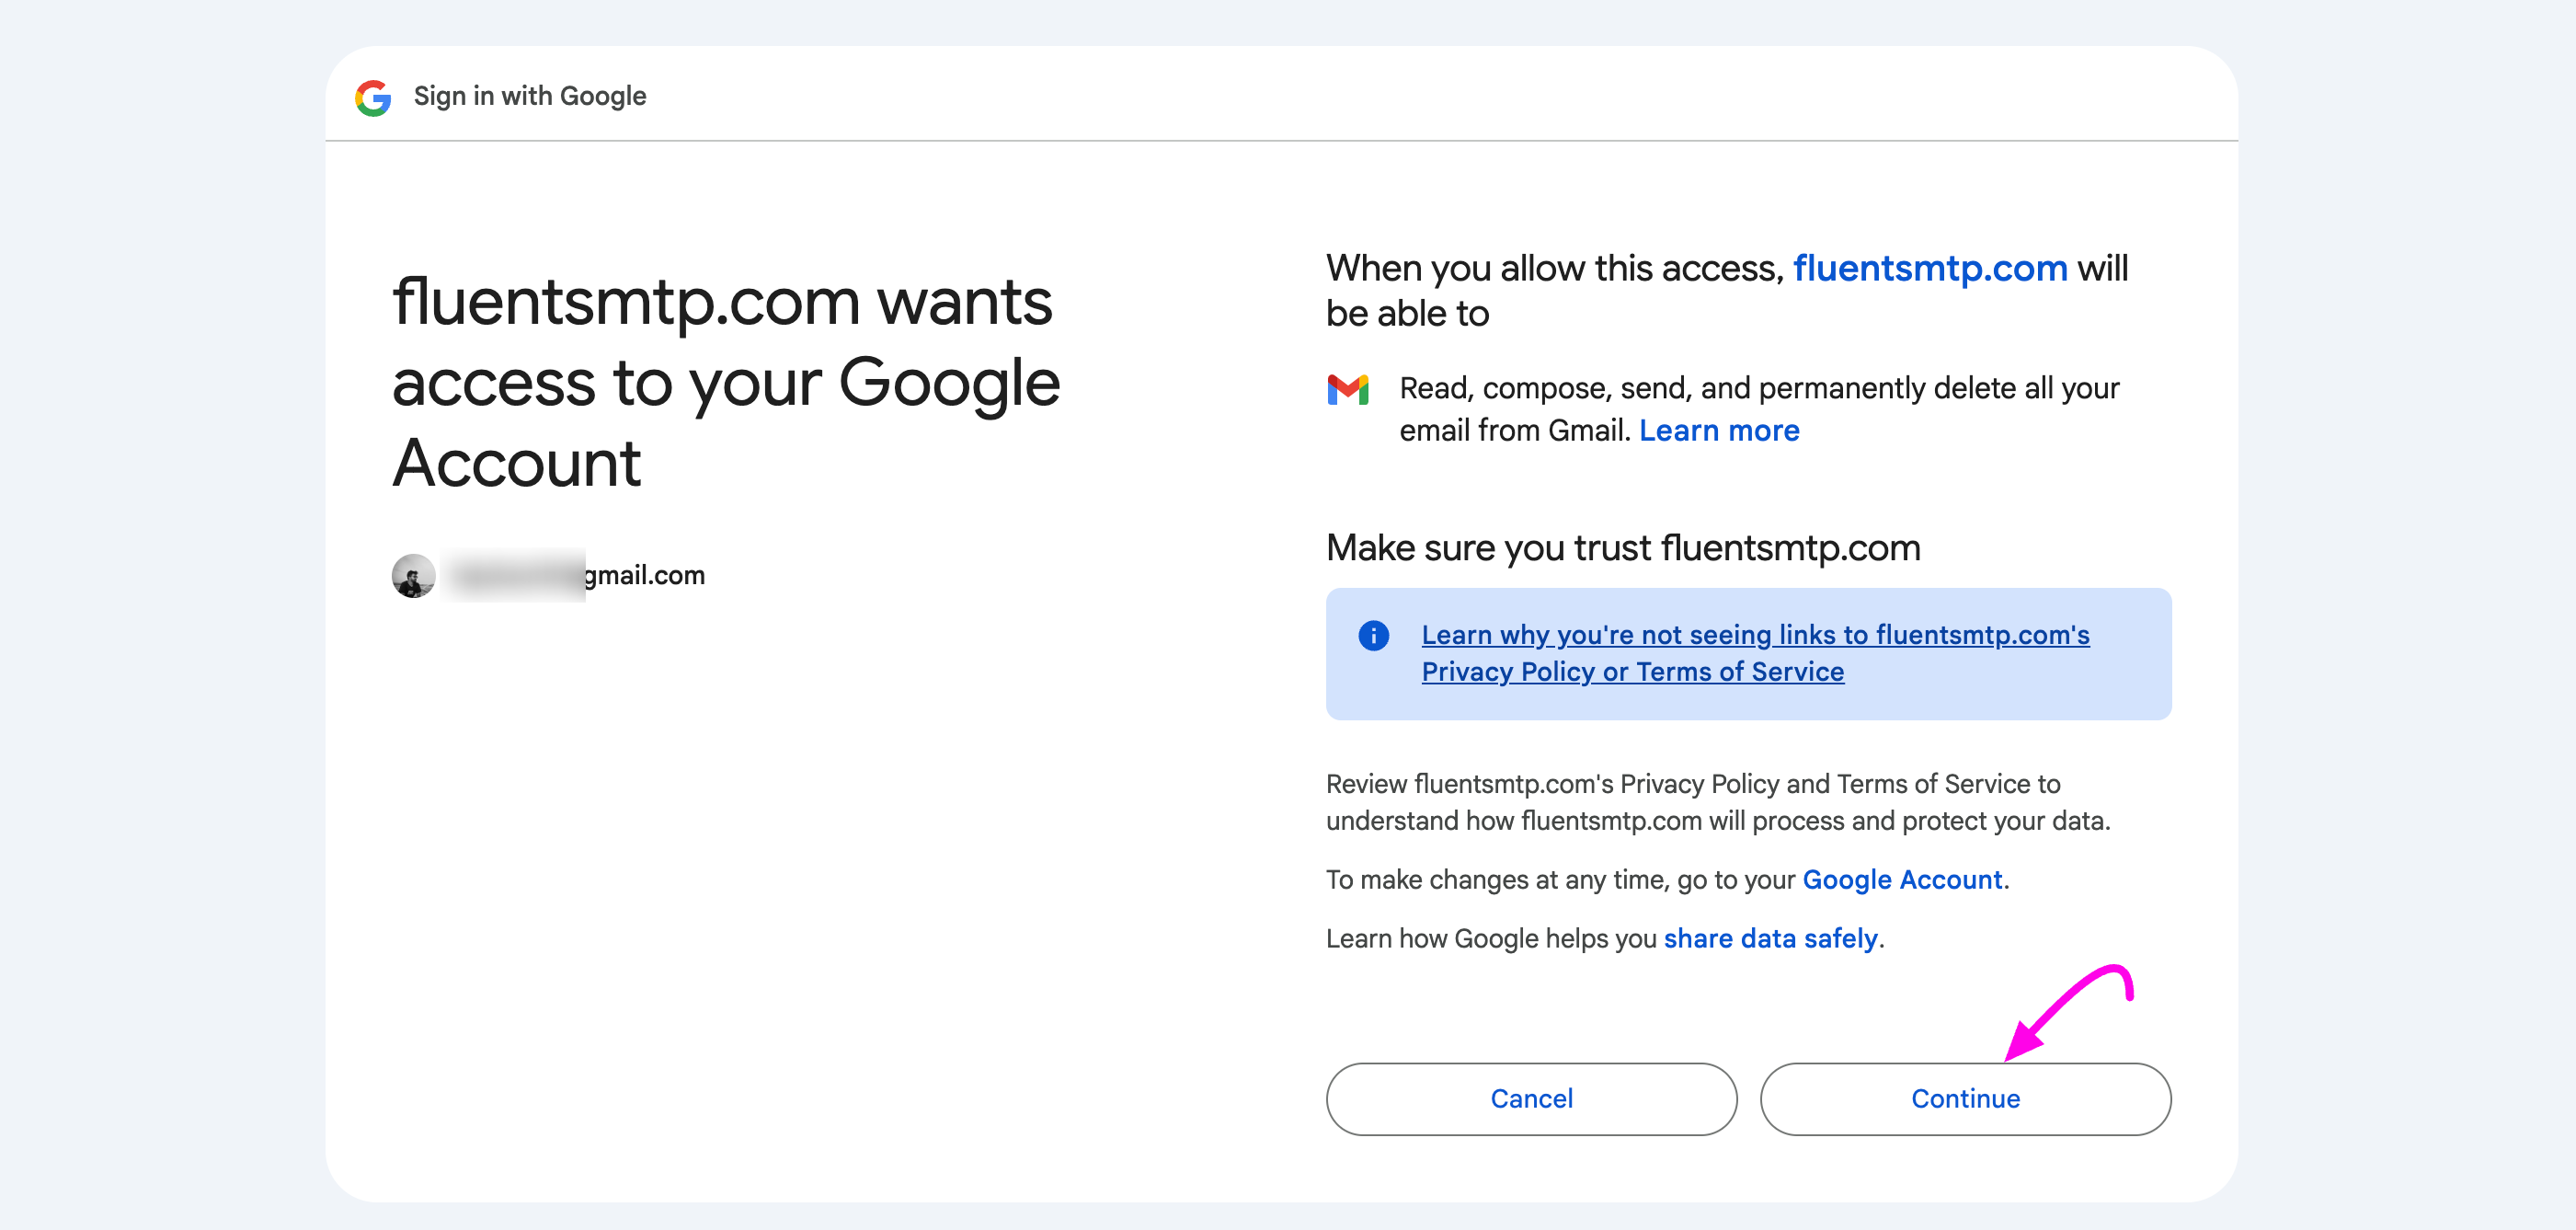Open the Privacy Policy or Terms link
This screenshot has width=2576, height=1230.
[1755, 653]
